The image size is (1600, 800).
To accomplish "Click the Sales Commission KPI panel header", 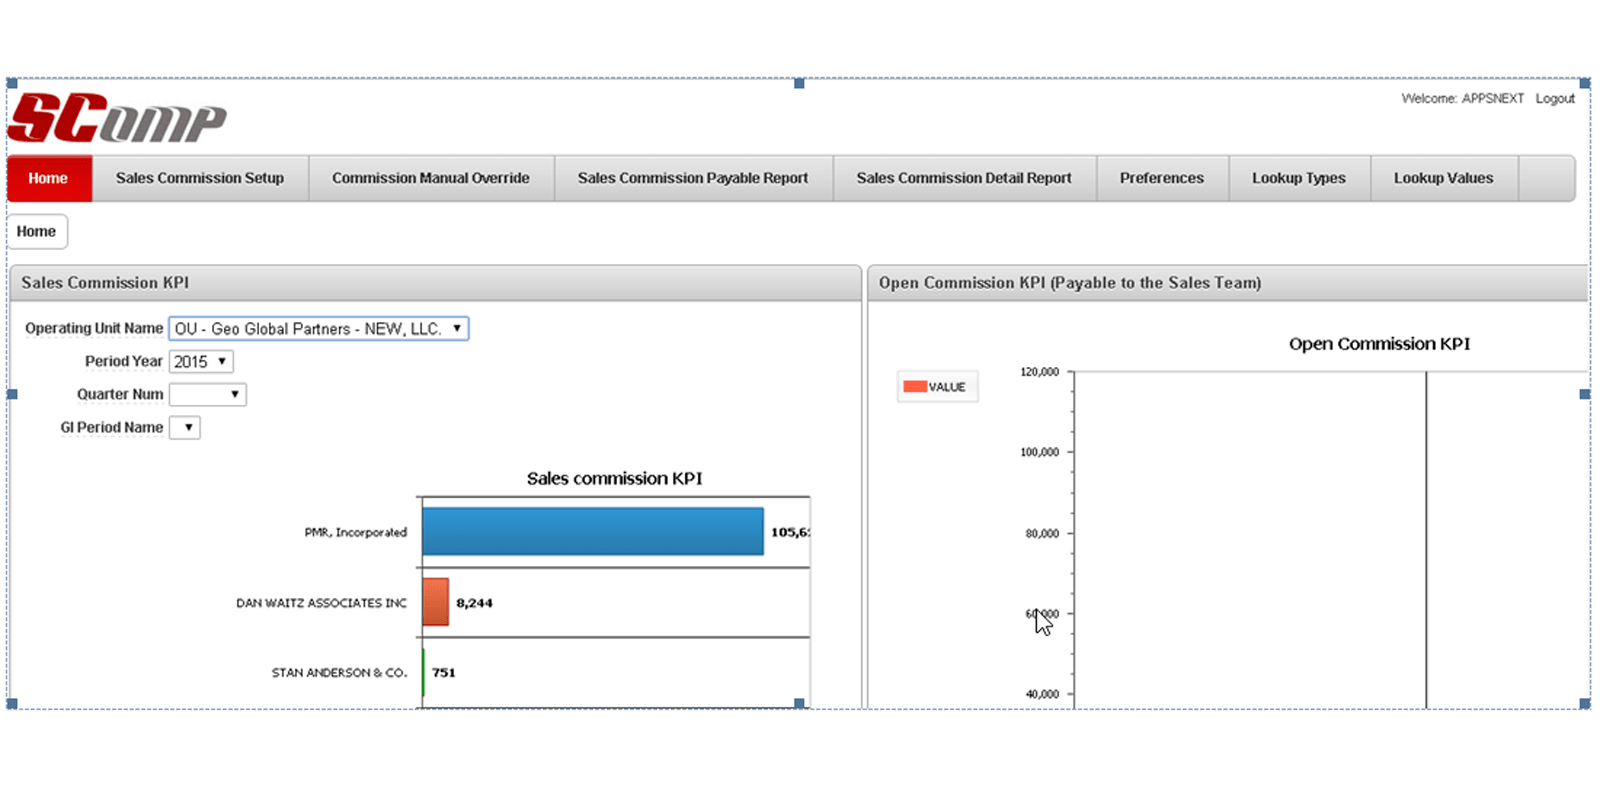I will point(435,283).
